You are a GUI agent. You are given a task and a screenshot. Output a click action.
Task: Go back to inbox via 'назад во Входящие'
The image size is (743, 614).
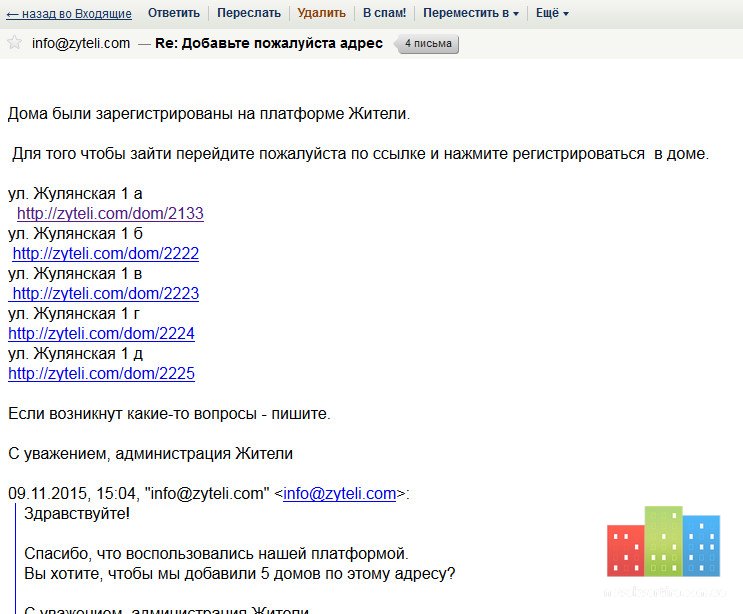(x=69, y=13)
